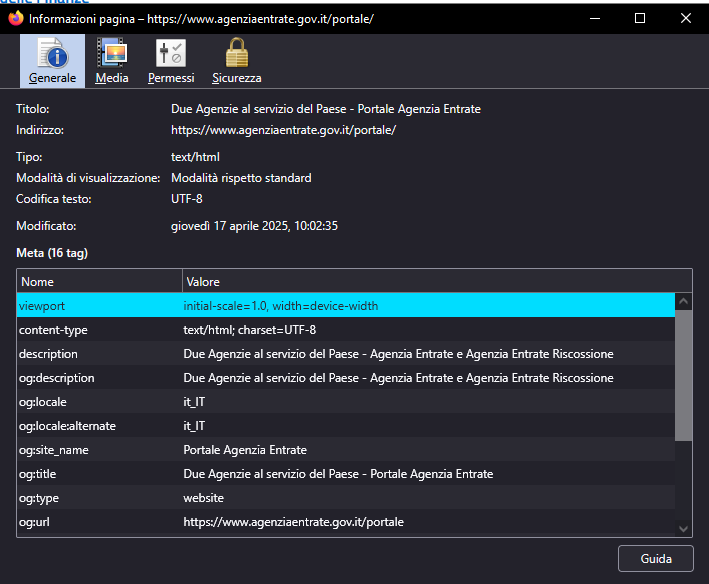Click the text/html Tipo value

[x=195, y=157]
